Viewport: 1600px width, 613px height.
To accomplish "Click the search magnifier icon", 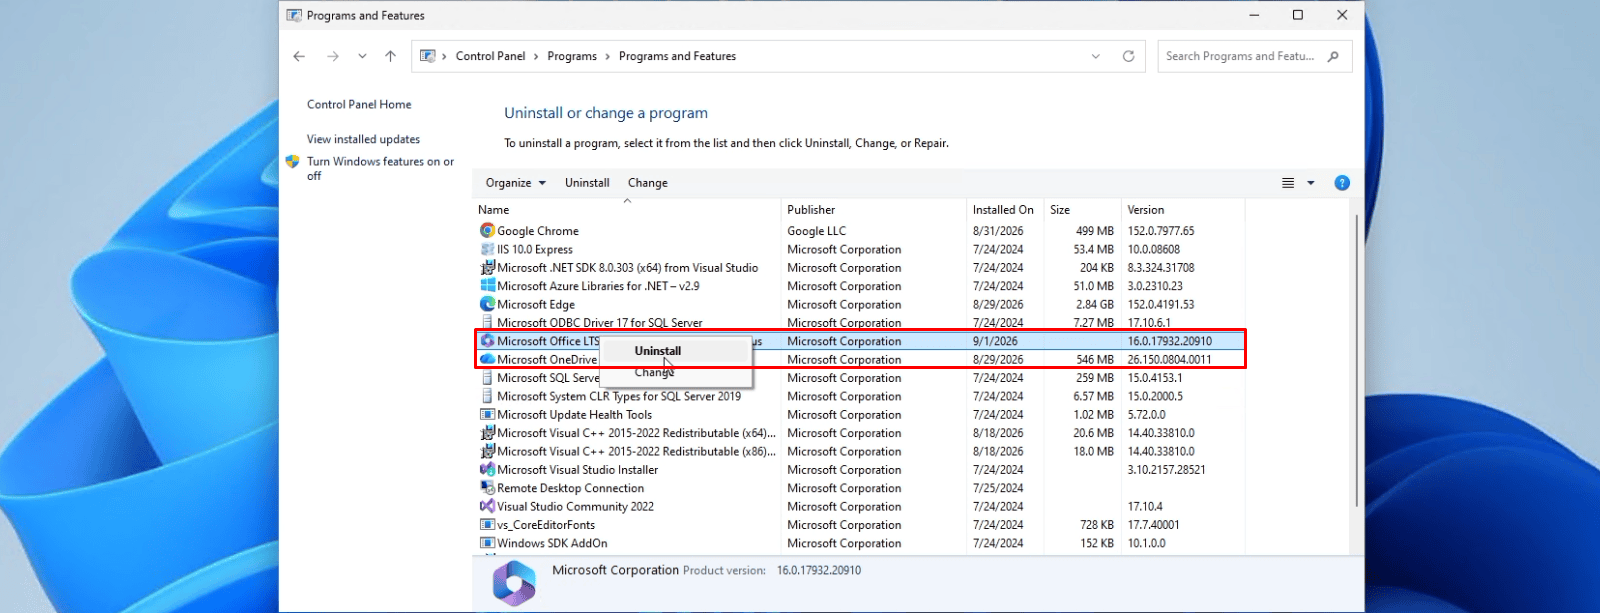I will click(1333, 56).
